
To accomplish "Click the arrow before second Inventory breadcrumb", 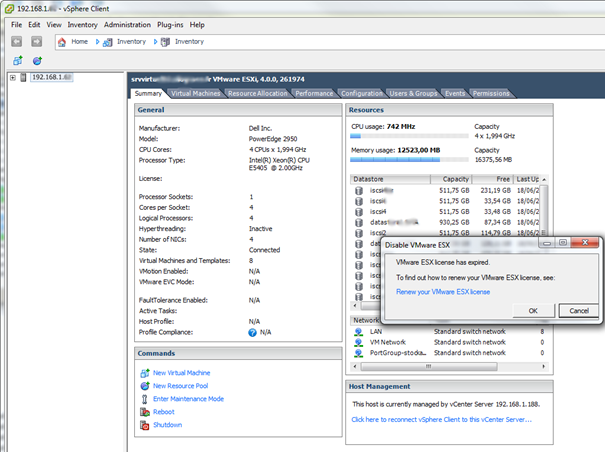I will tap(155, 42).
